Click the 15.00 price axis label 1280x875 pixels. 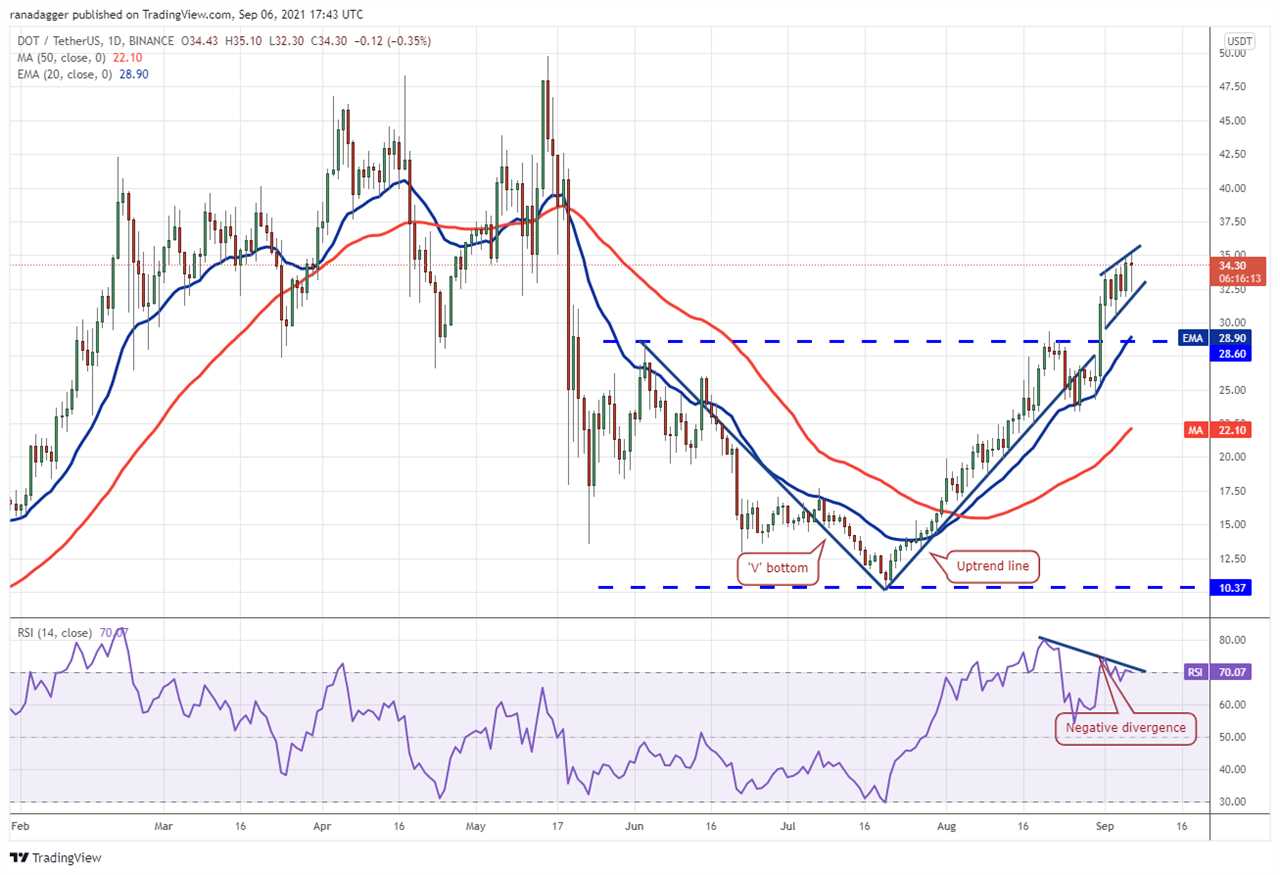pyautogui.click(x=1232, y=525)
